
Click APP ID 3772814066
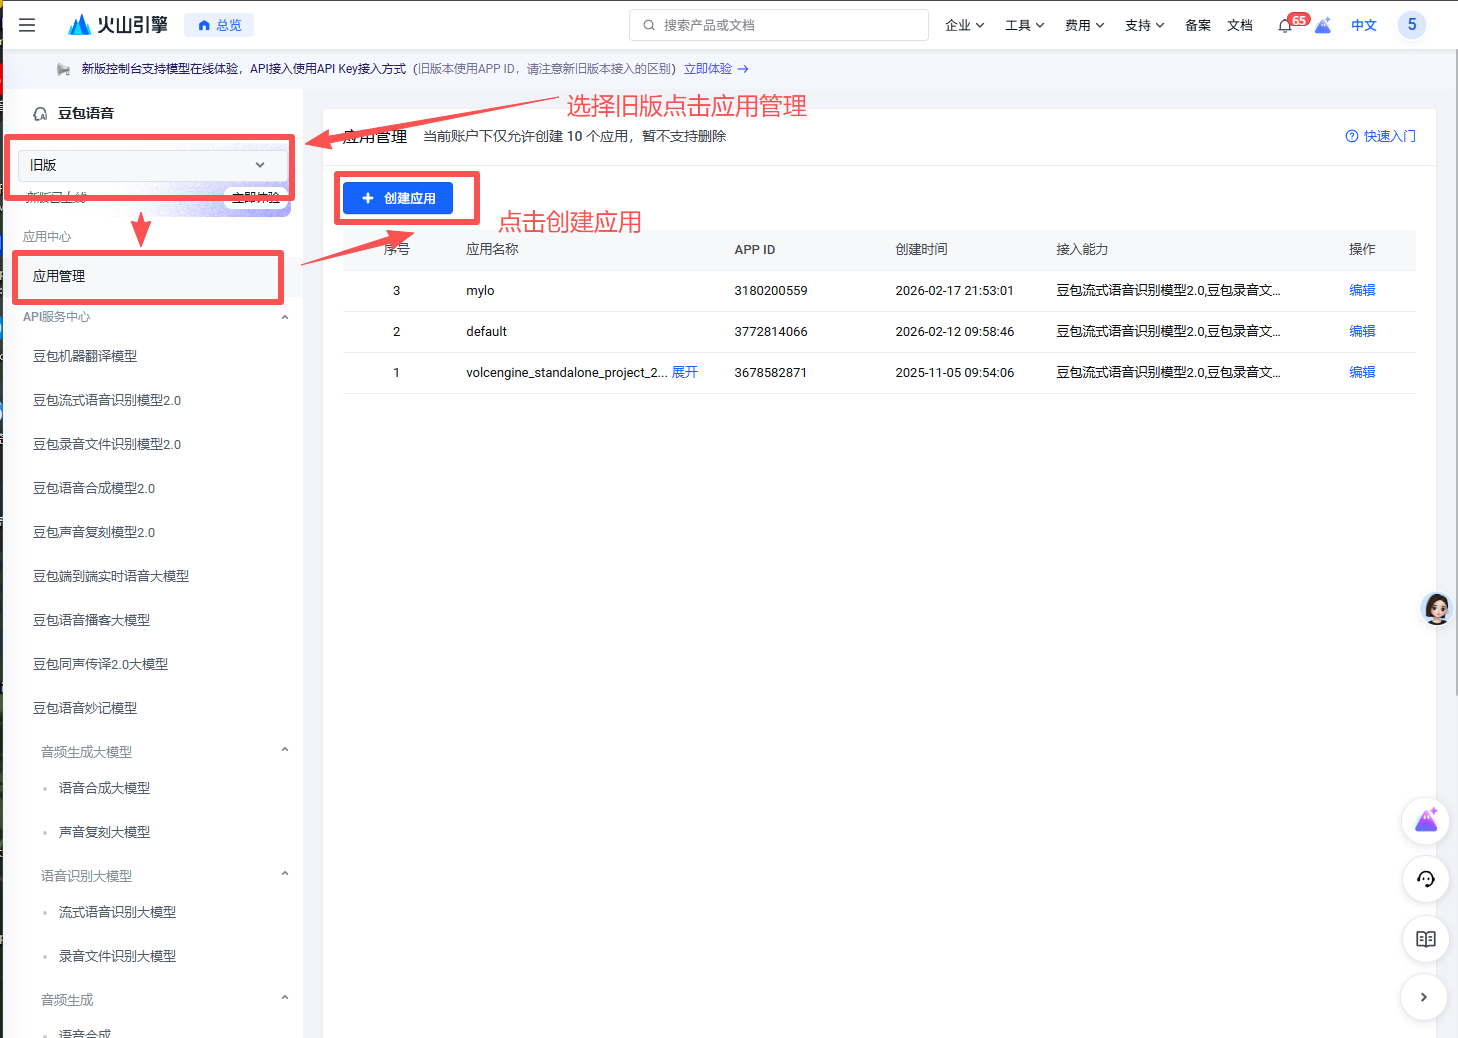(771, 332)
